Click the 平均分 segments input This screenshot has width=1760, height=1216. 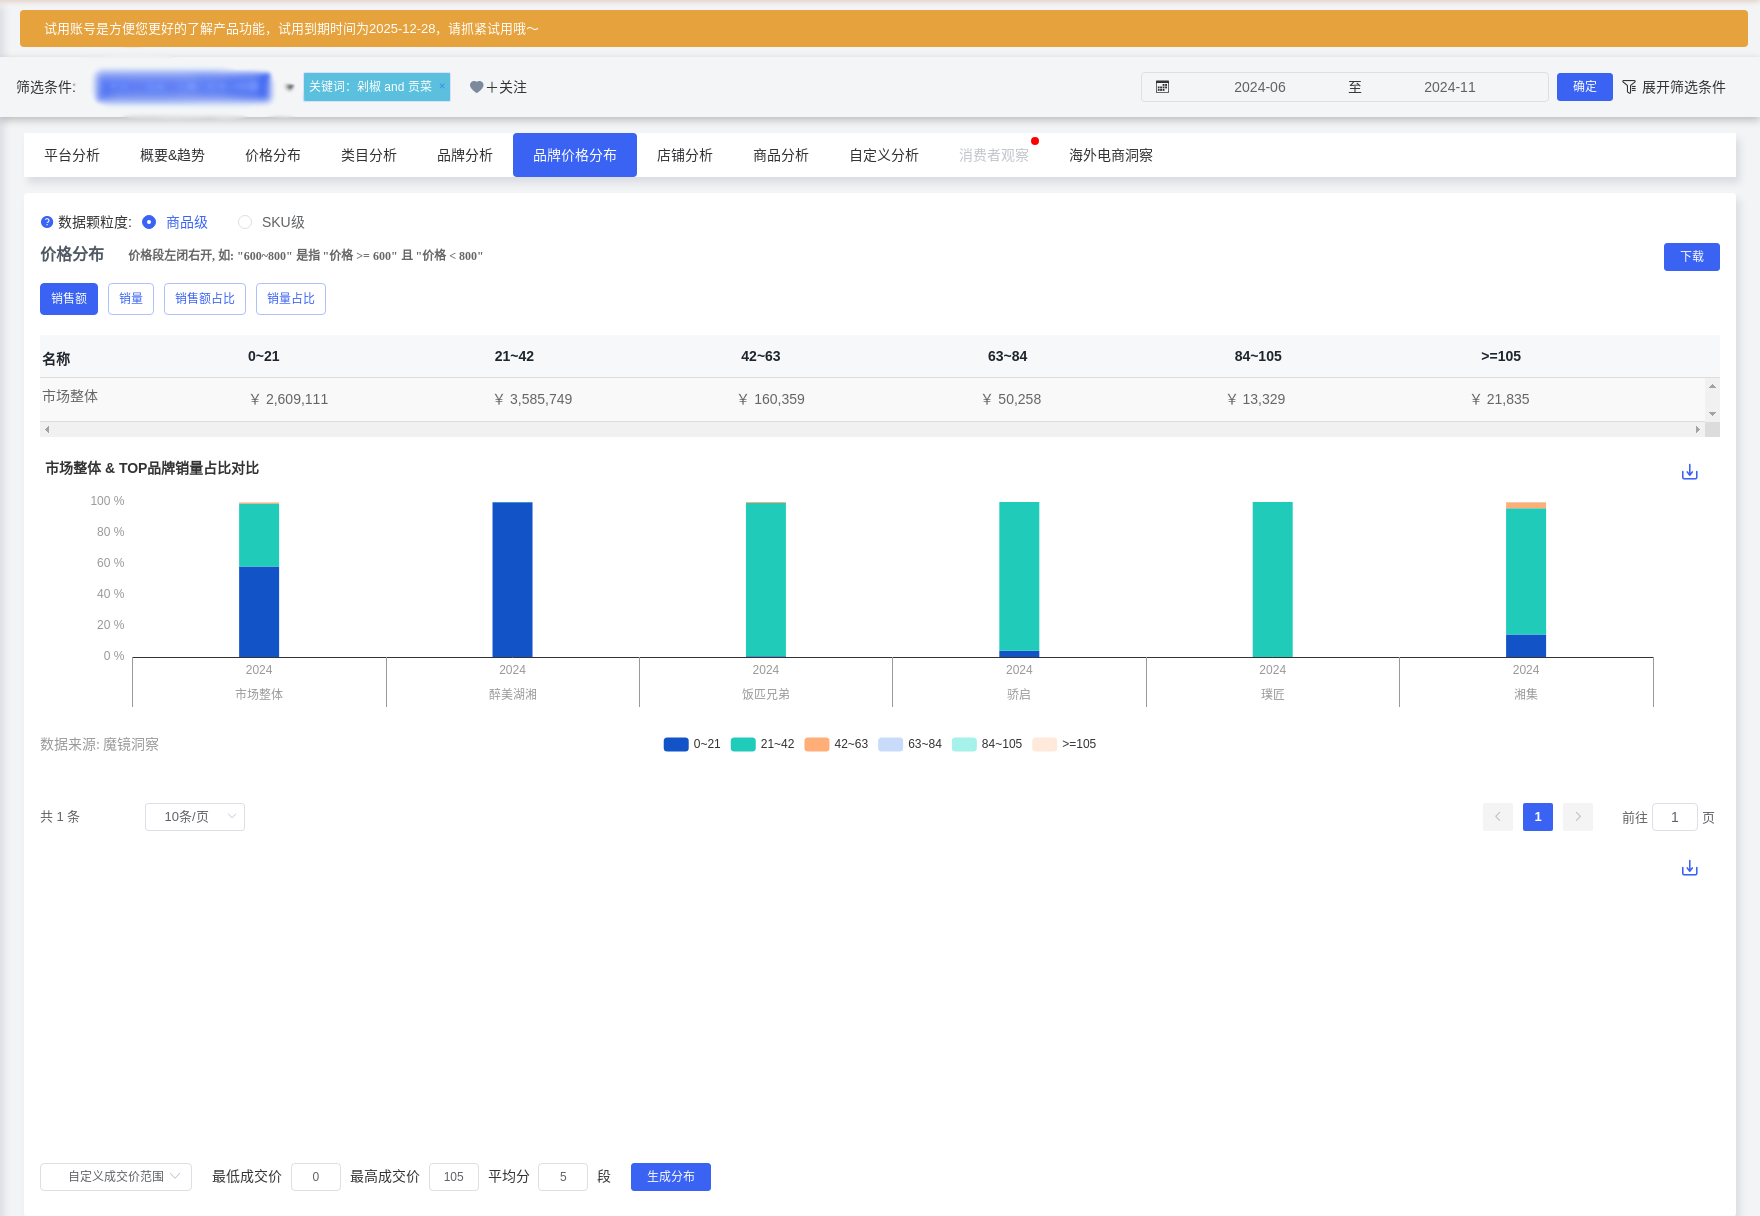[563, 1177]
